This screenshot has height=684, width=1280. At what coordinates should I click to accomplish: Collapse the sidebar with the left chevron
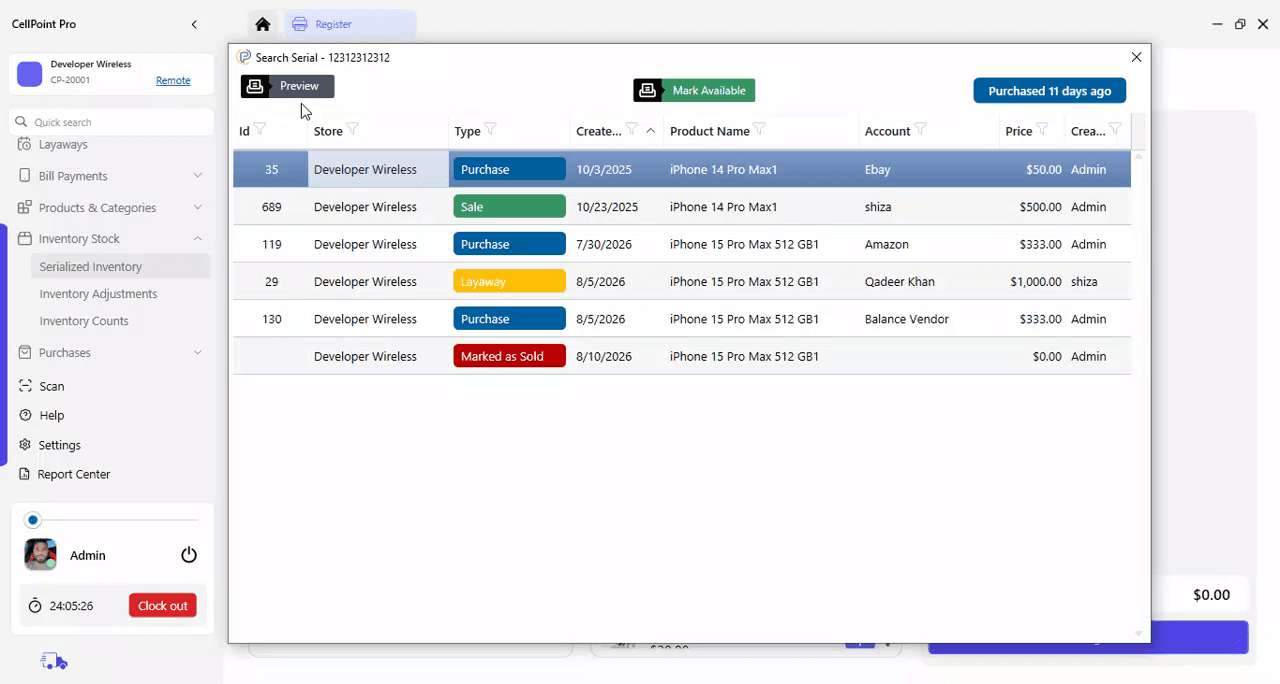coord(194,24)
